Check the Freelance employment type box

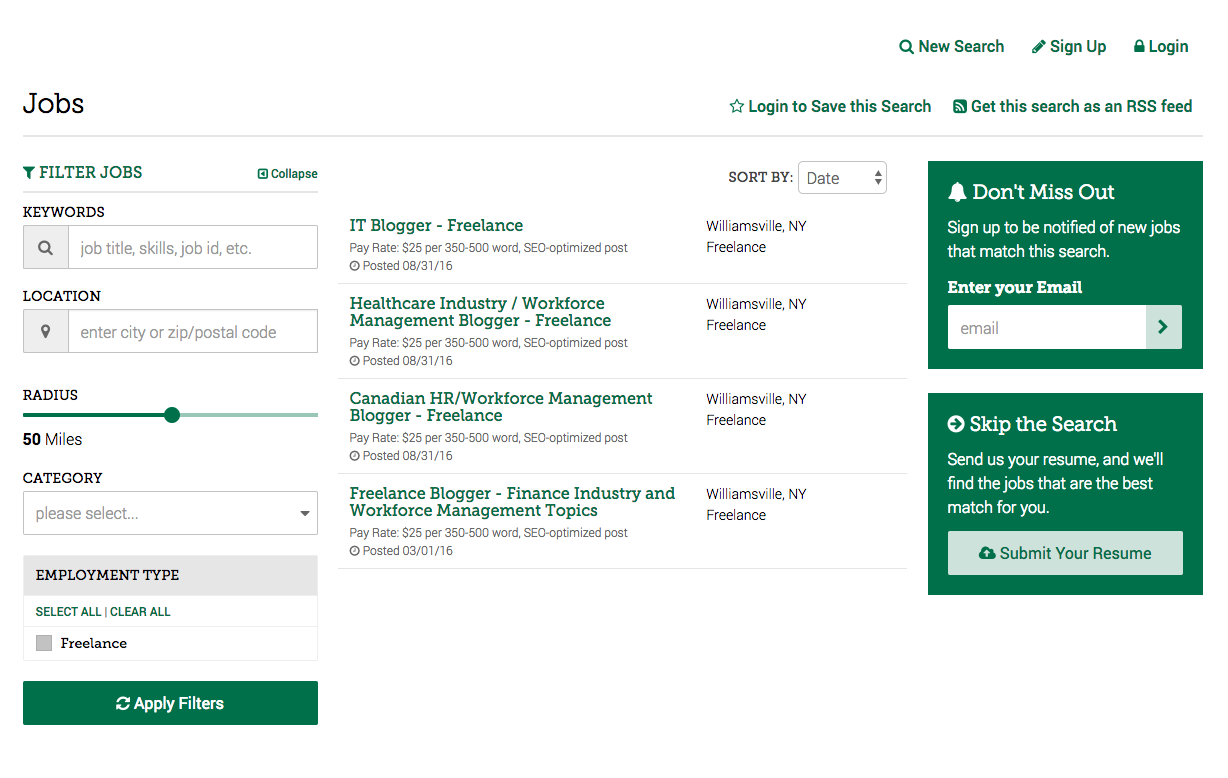44,643
